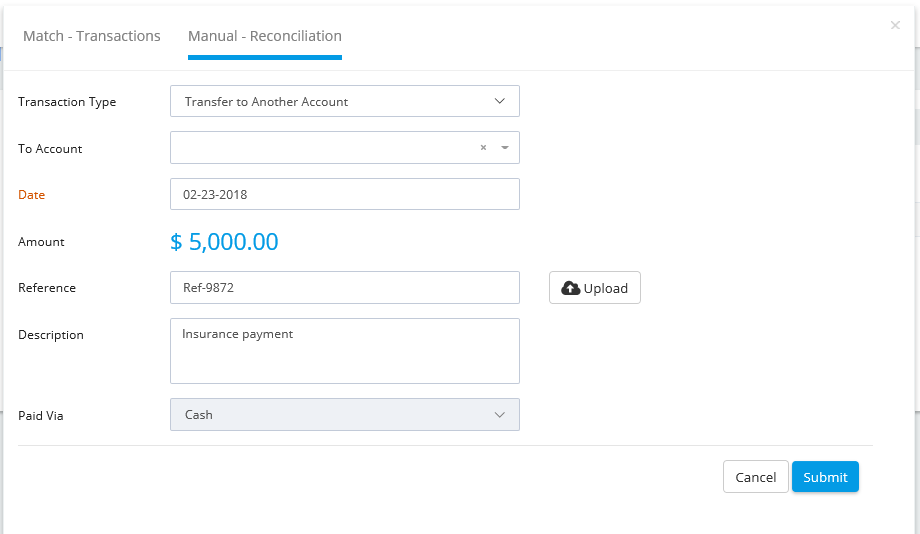Click the $ 5,000.00 amount
920x534 pixels.
(x=224, y=242)
